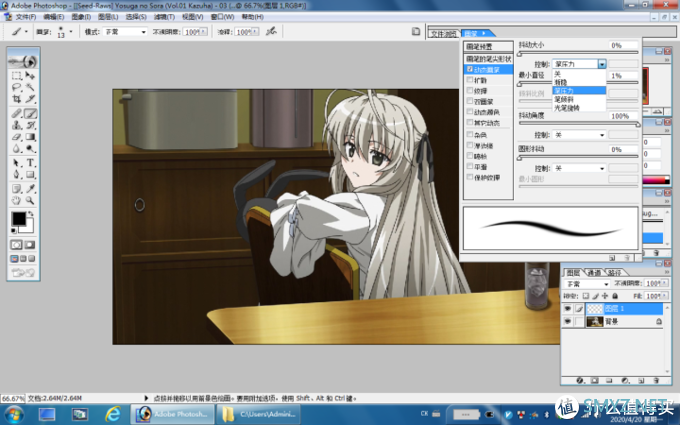680x425 pixels.
Task: Select the Eraser tool
Action: (16, 137)
